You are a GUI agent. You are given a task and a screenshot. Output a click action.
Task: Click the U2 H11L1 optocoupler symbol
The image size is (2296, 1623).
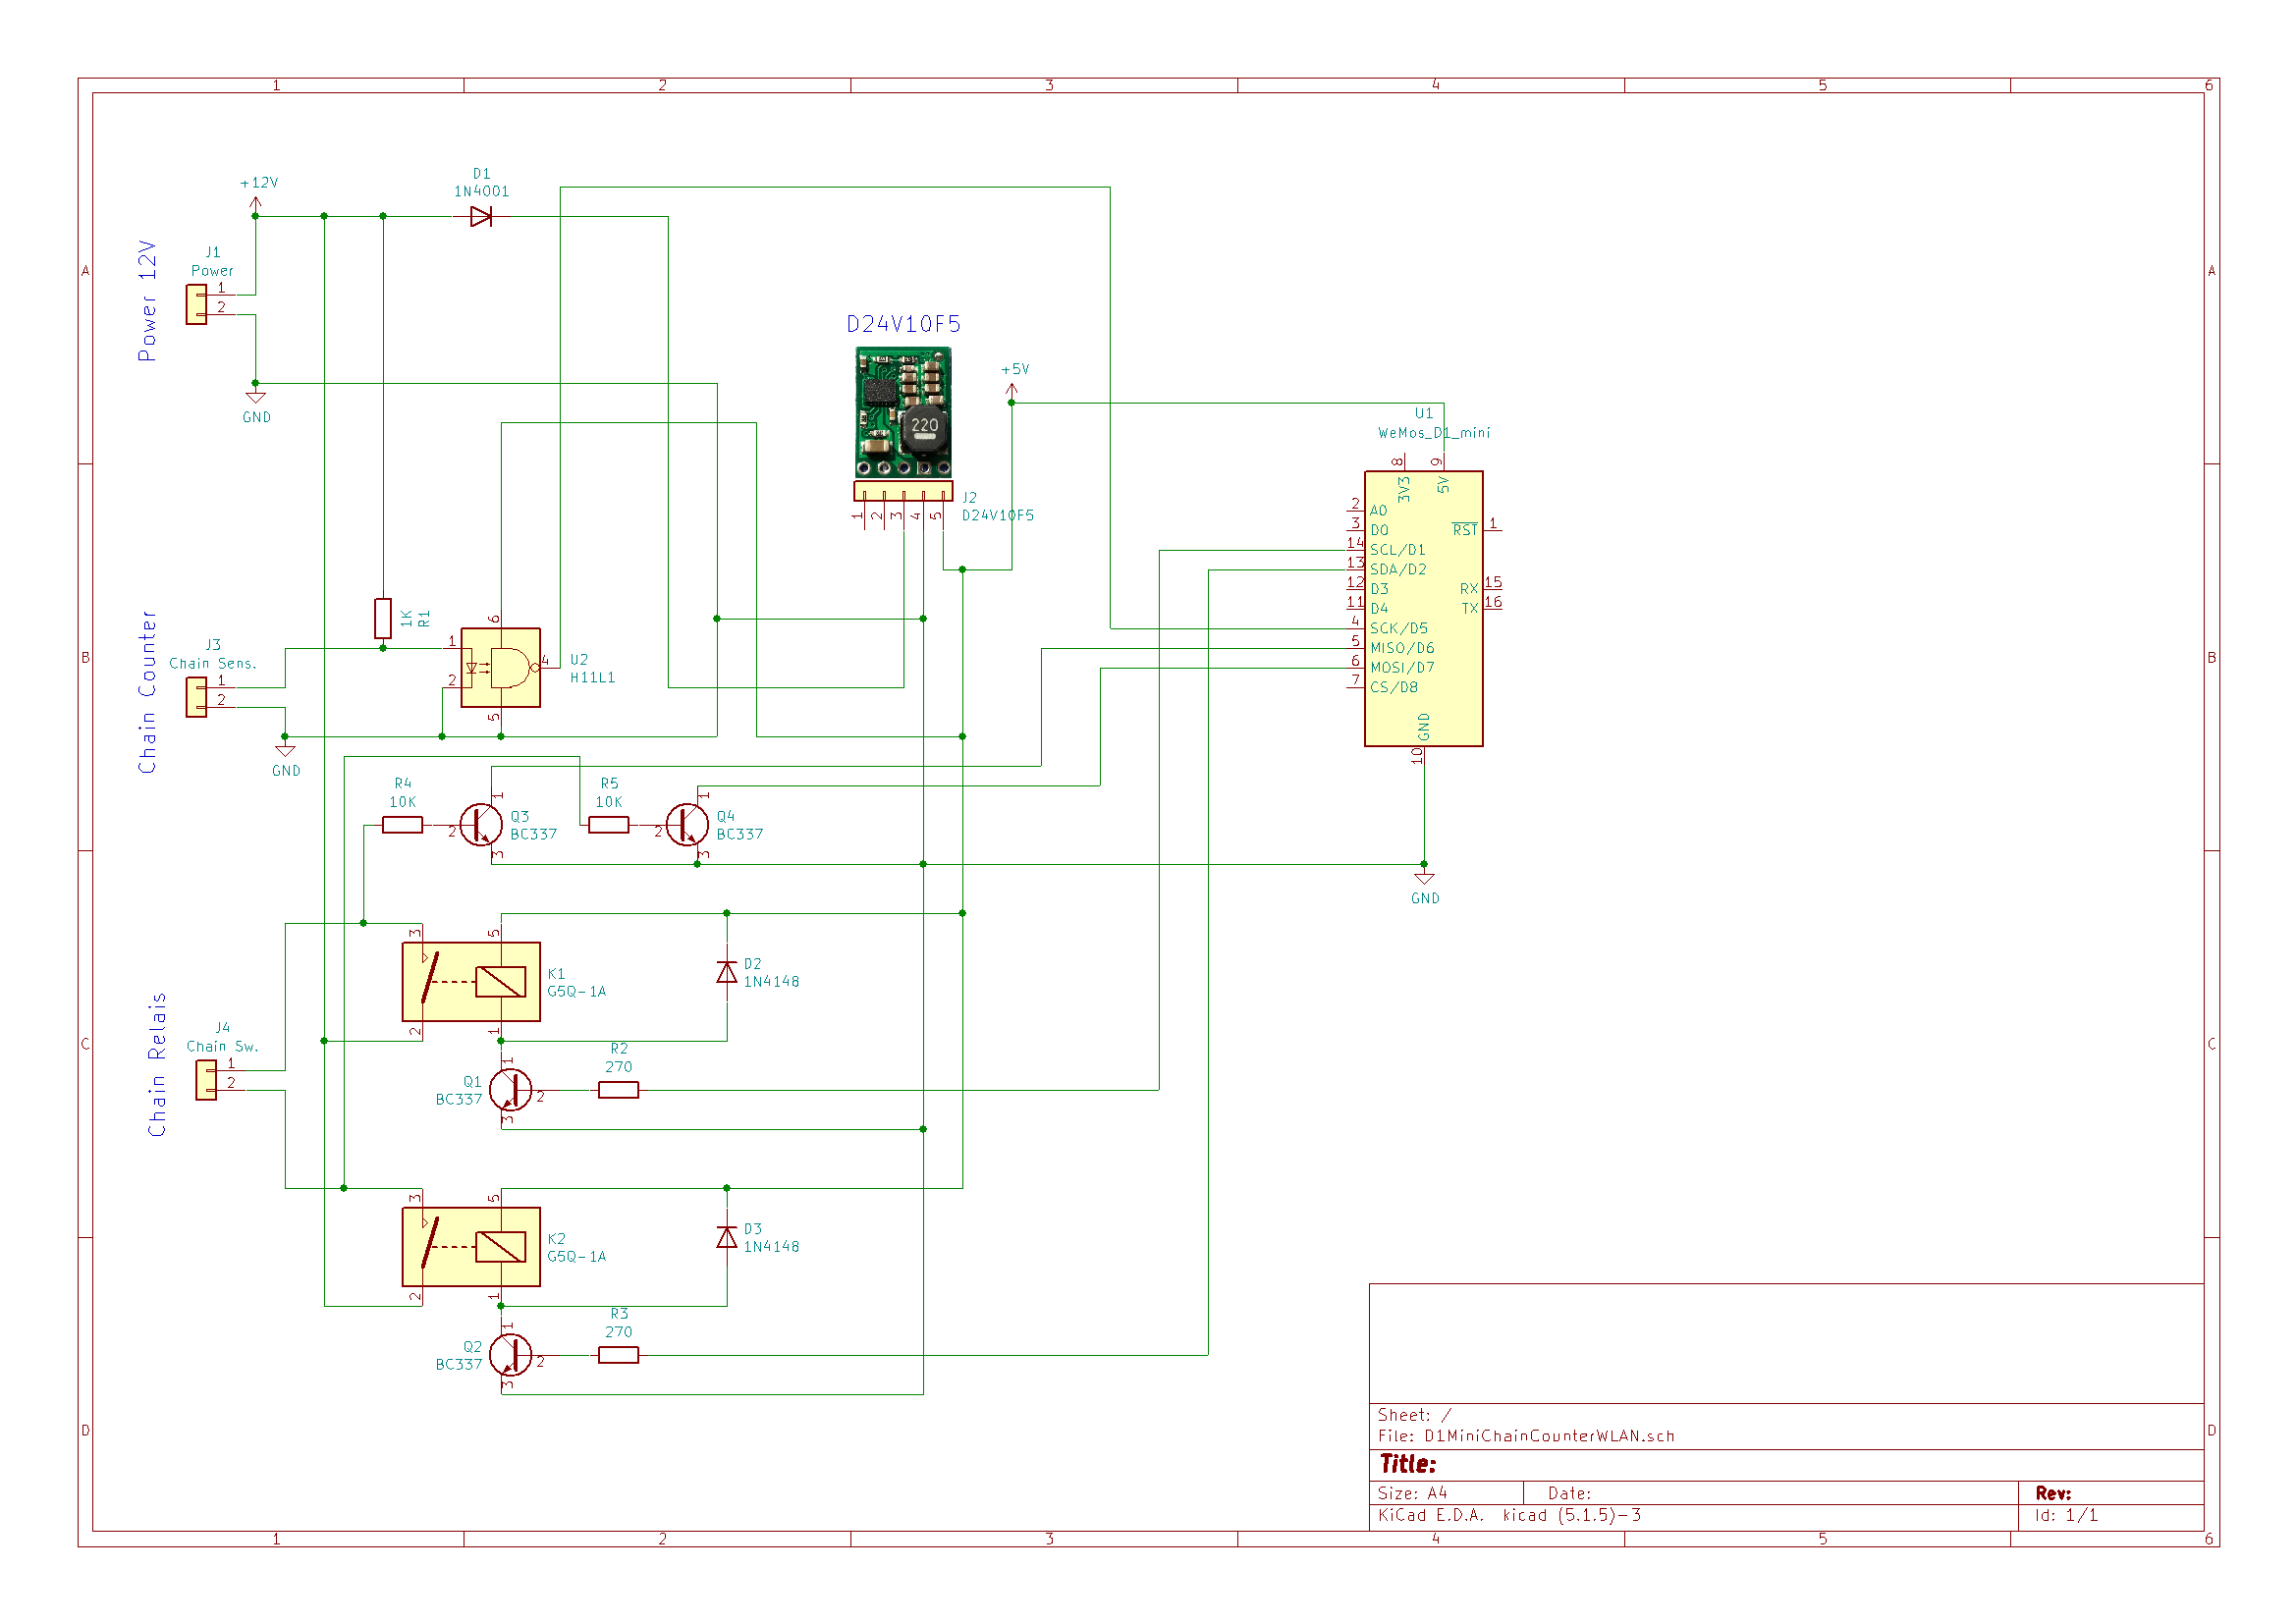pyautogui.click(x=501, y=668)
